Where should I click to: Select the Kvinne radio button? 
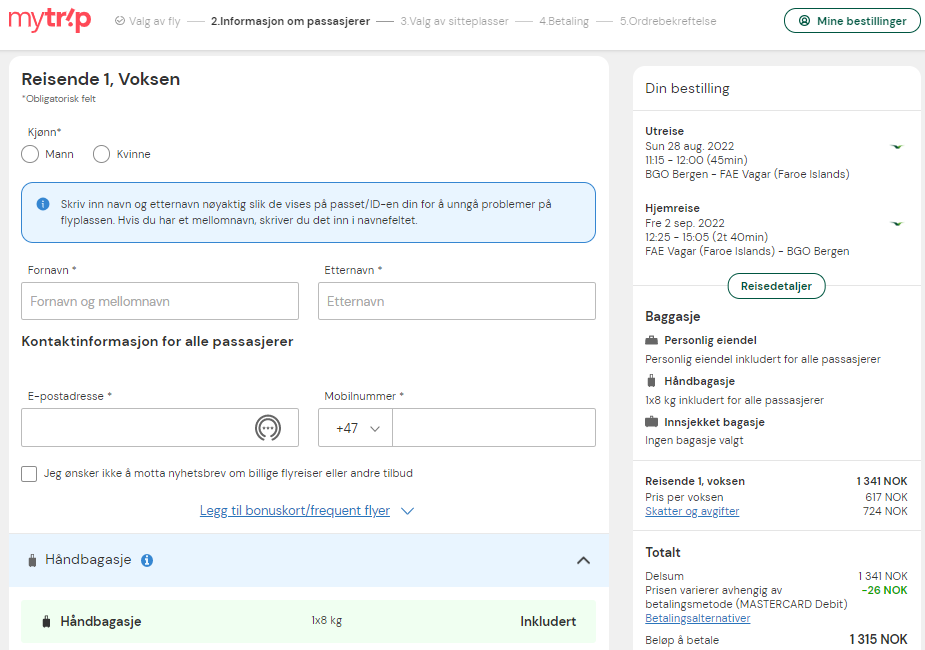tap(101, 154)
